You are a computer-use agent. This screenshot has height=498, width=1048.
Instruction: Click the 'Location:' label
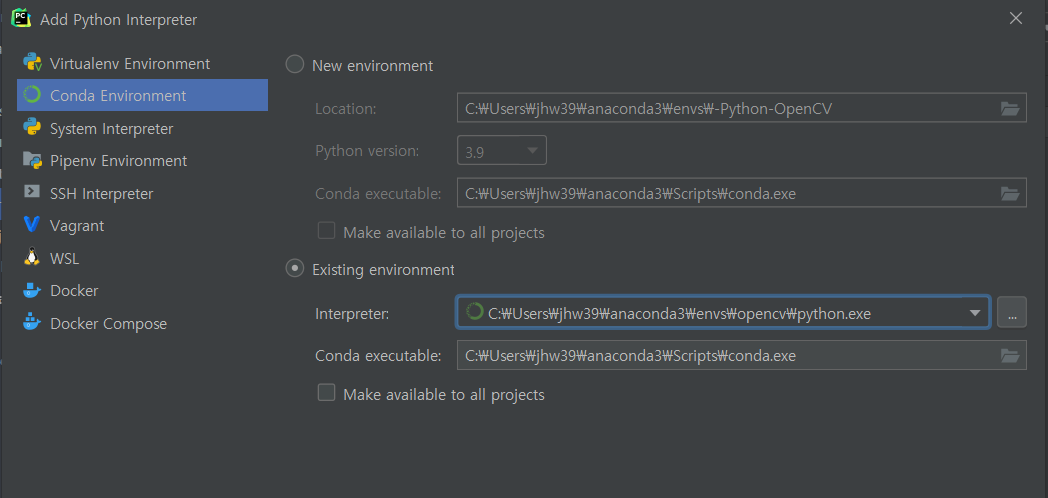tap(346, 108)
